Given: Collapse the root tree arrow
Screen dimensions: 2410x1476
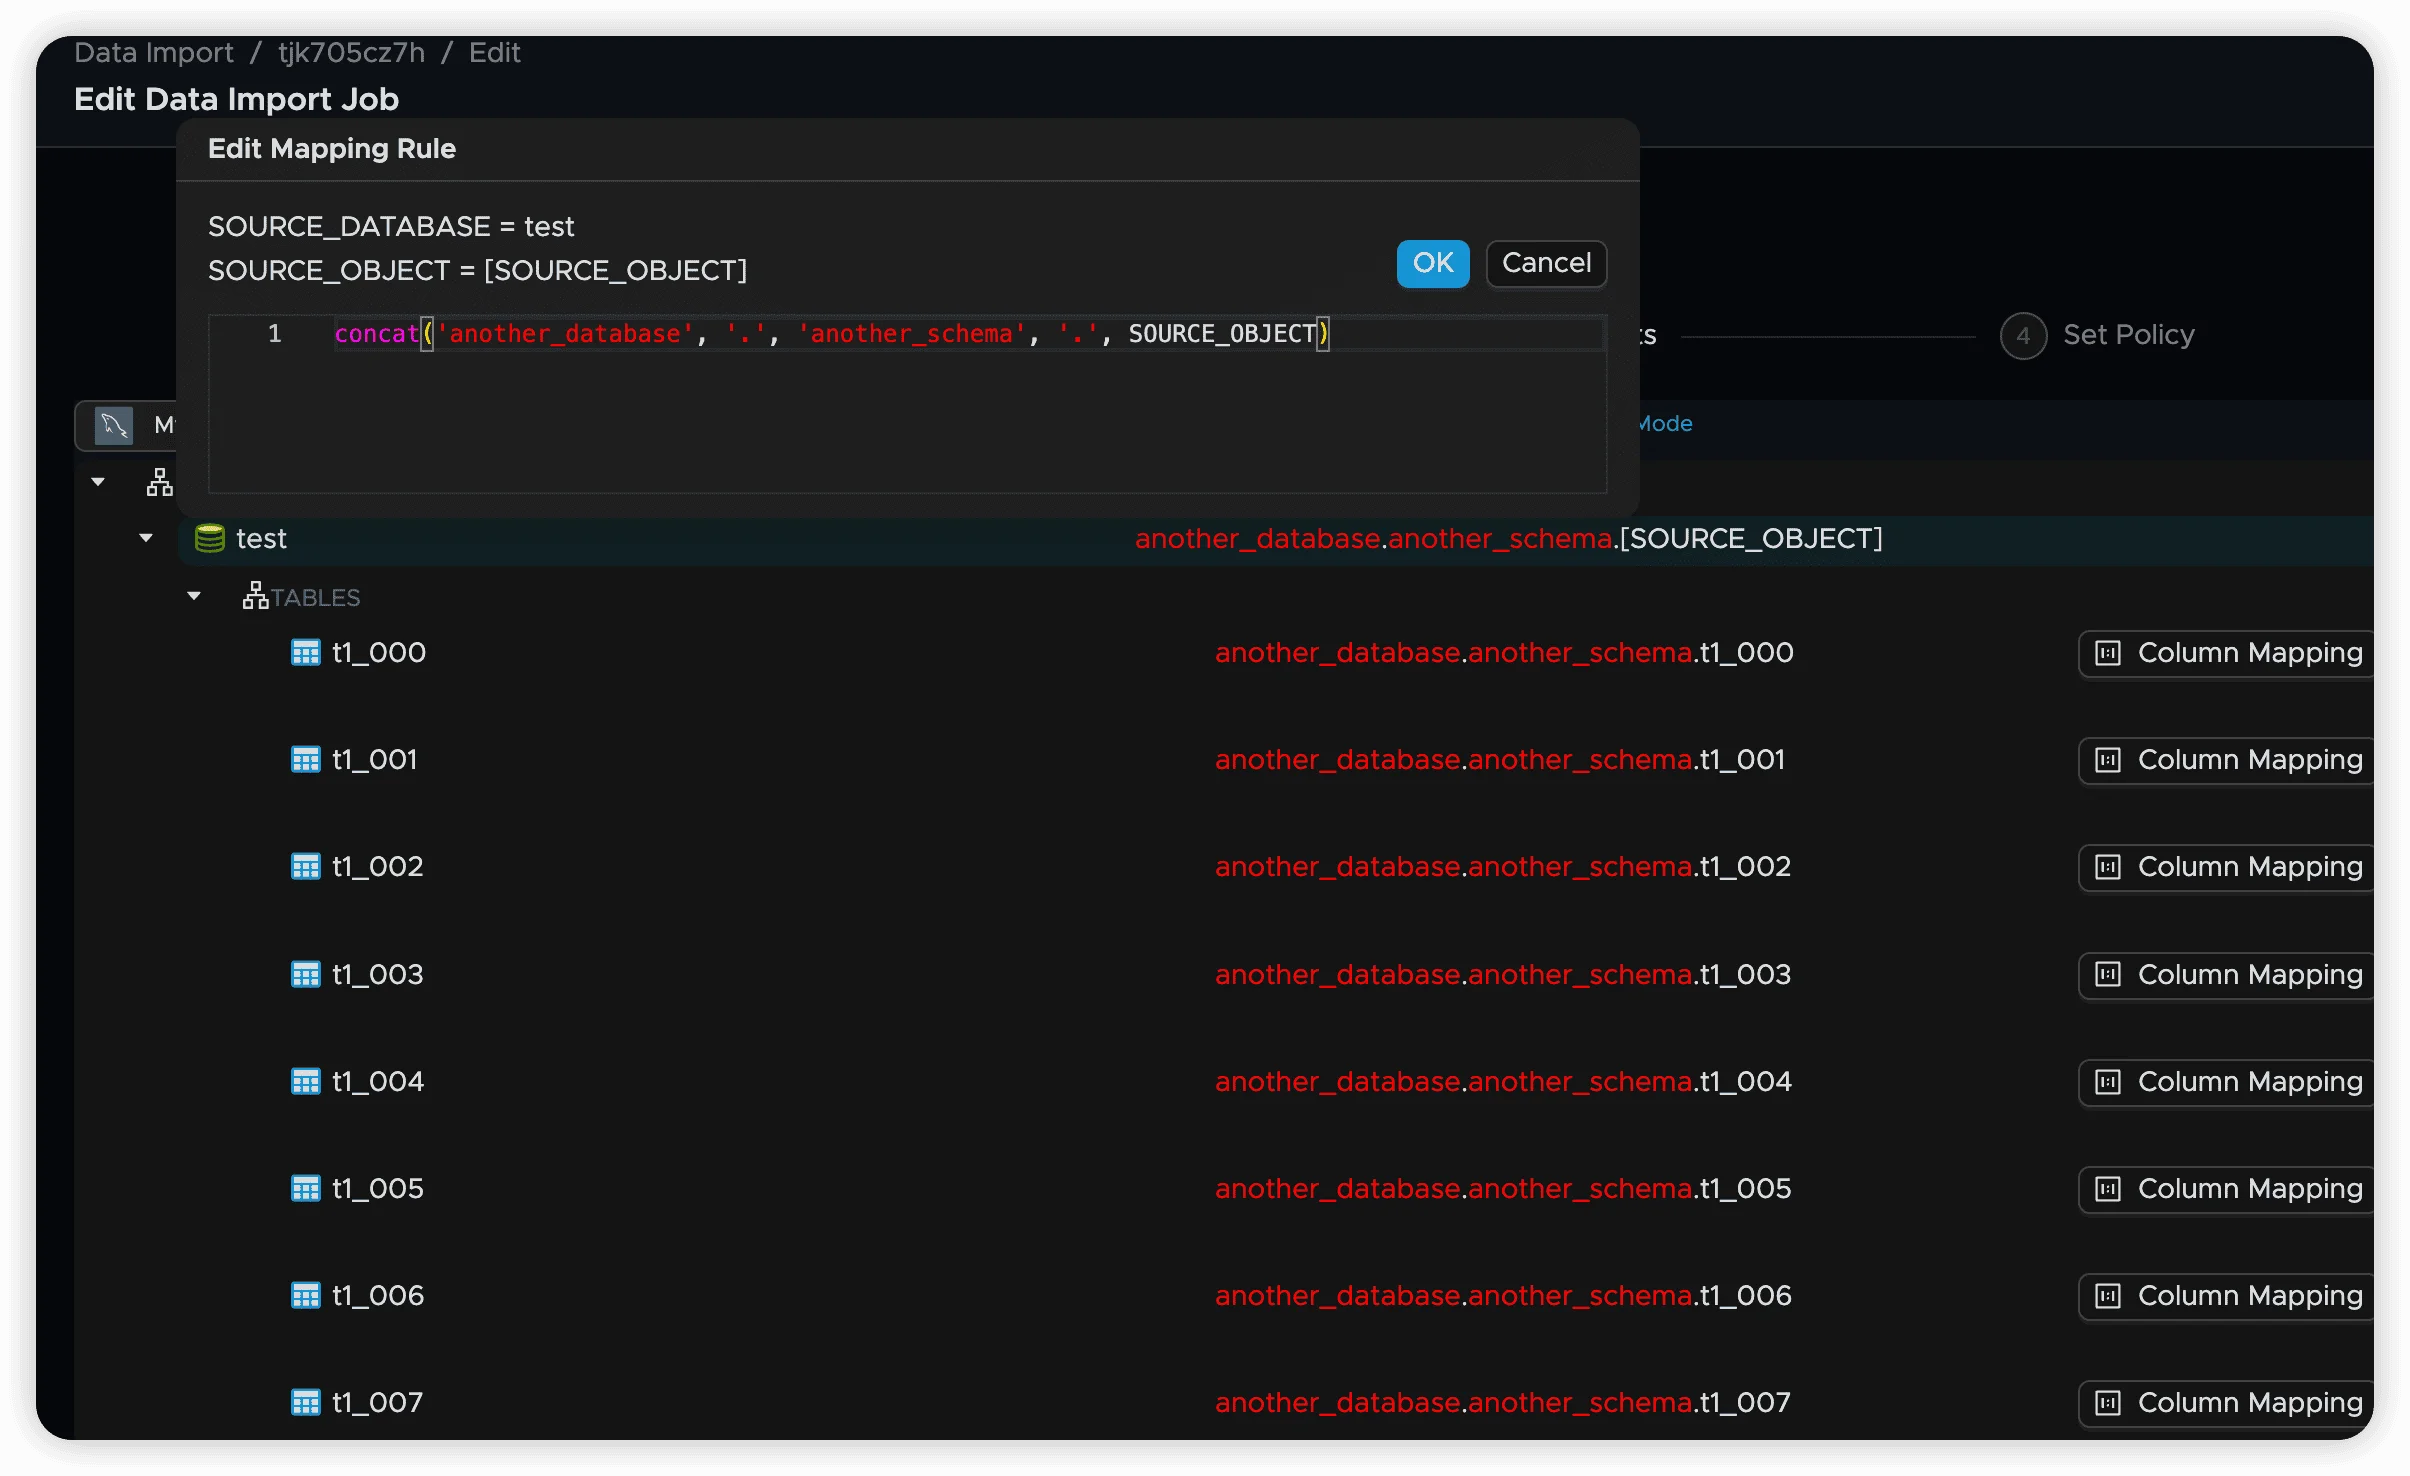Looking at the screenshot, I should pos(98,482).
